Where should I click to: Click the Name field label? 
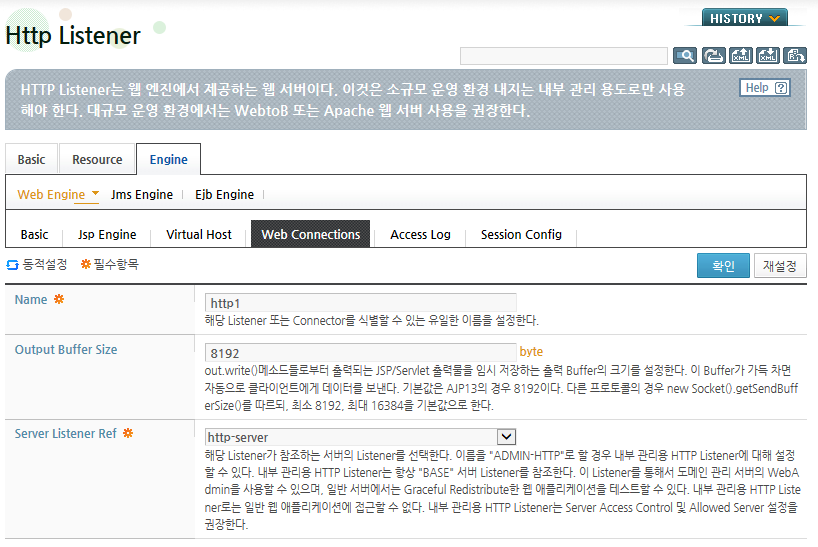tap(31, 300)
